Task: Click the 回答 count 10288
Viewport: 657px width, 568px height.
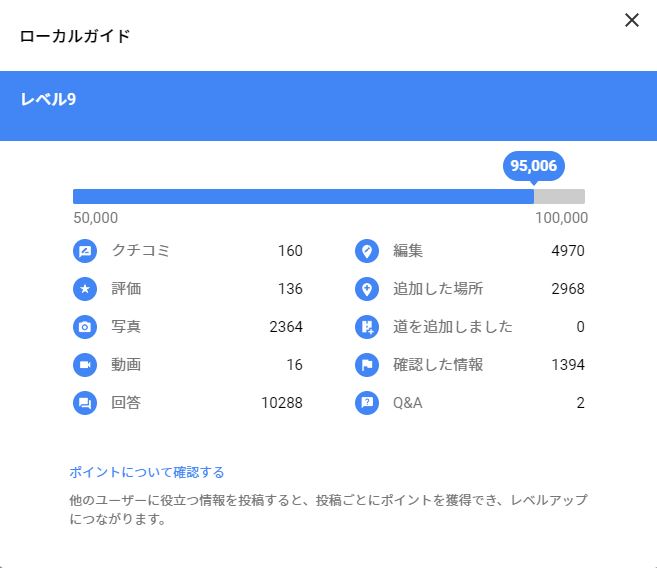Action: (x=279, y=403)
